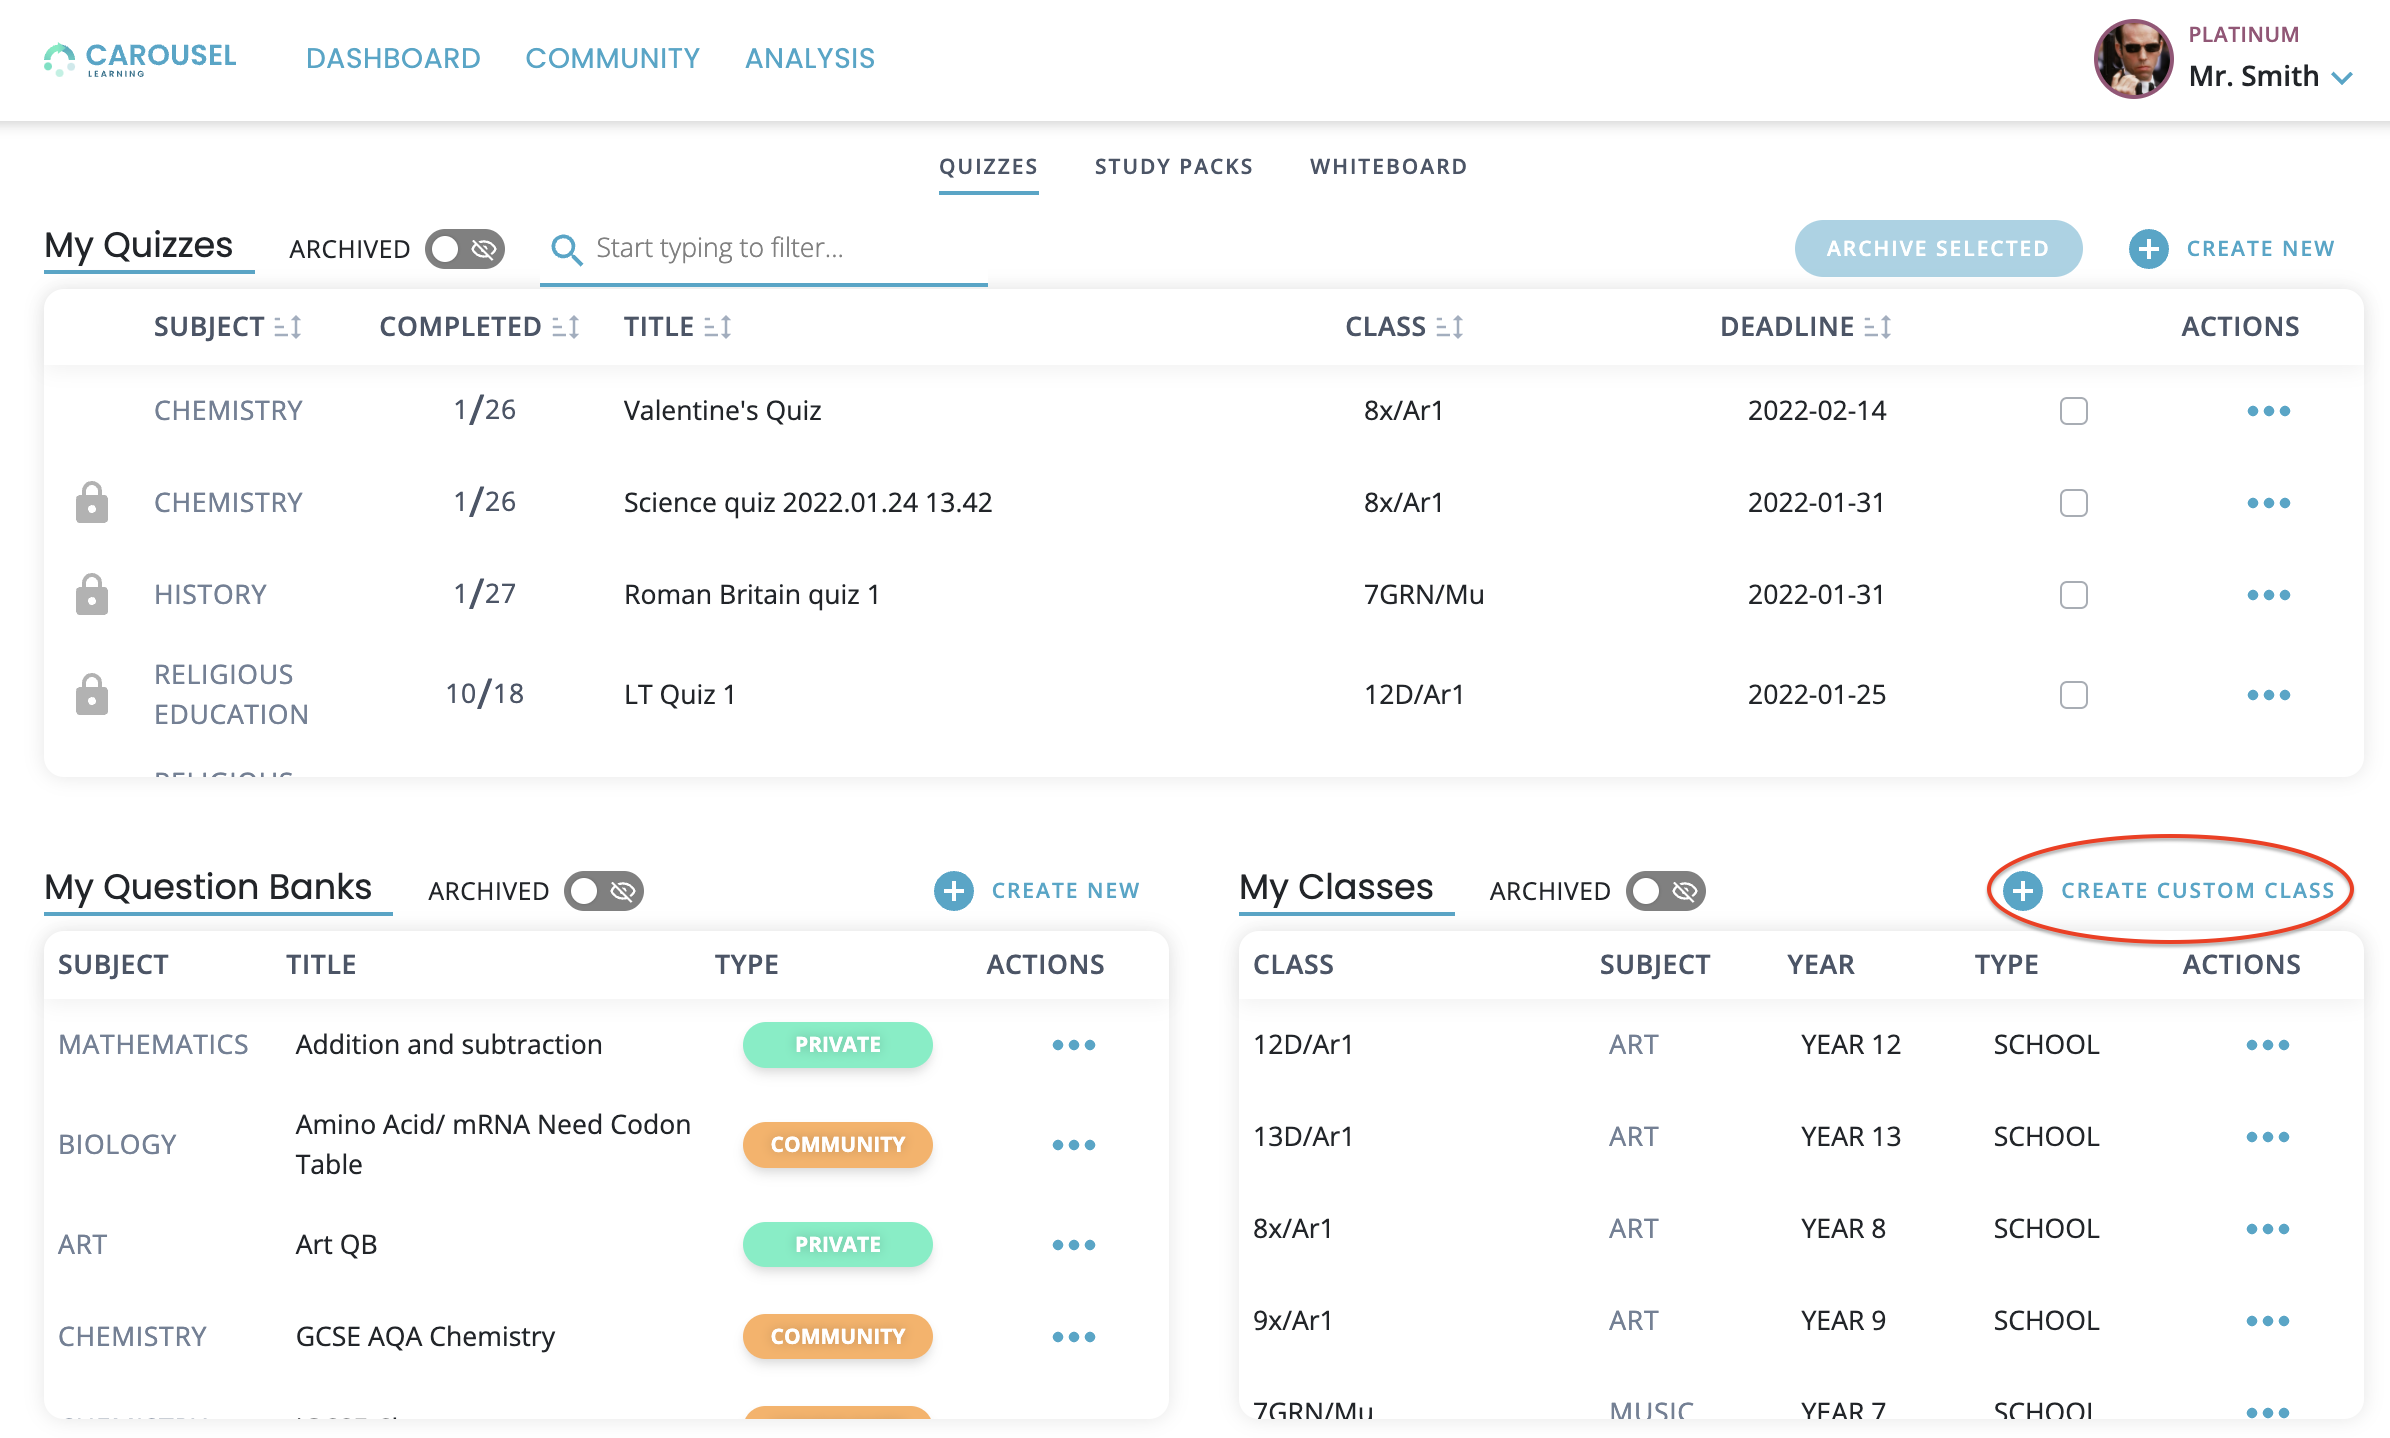Open actions dots for Art QB question bank

(1073, 1245)
